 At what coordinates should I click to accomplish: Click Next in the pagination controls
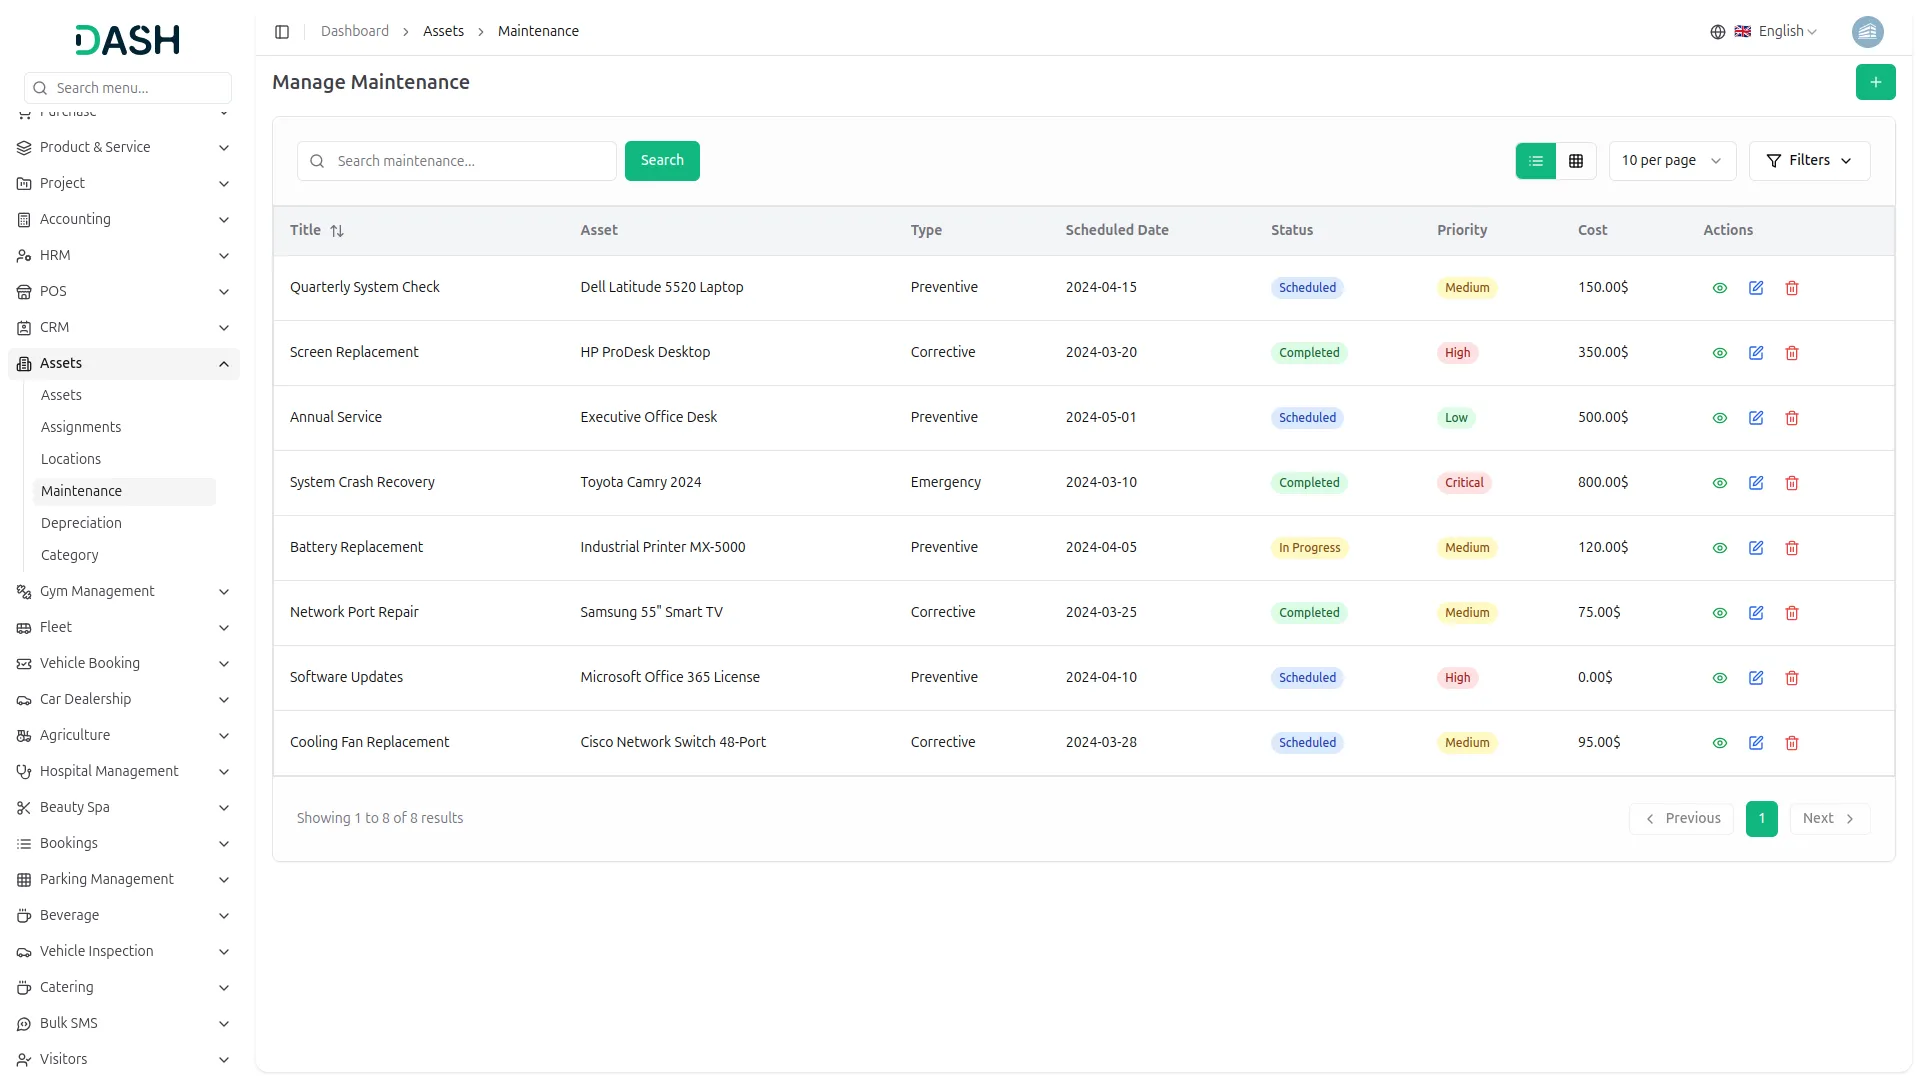coord(1828,818)
